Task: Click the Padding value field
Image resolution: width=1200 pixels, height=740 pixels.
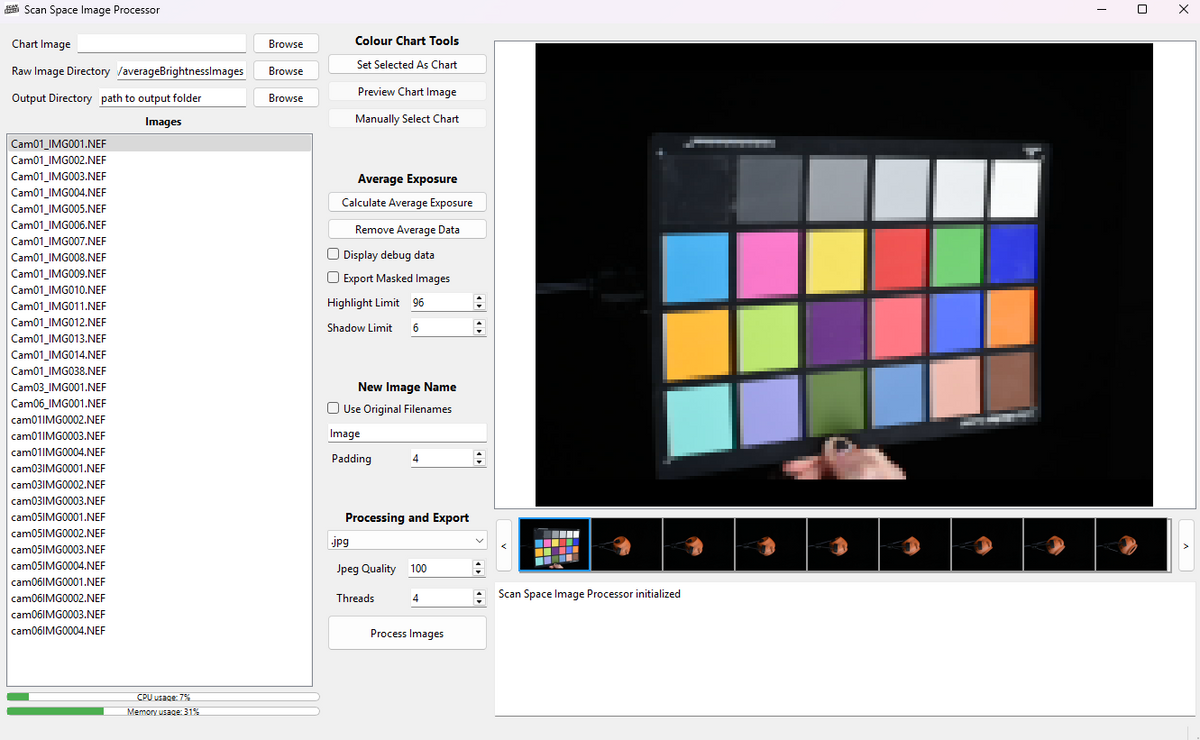Action: tap(441, 458)
